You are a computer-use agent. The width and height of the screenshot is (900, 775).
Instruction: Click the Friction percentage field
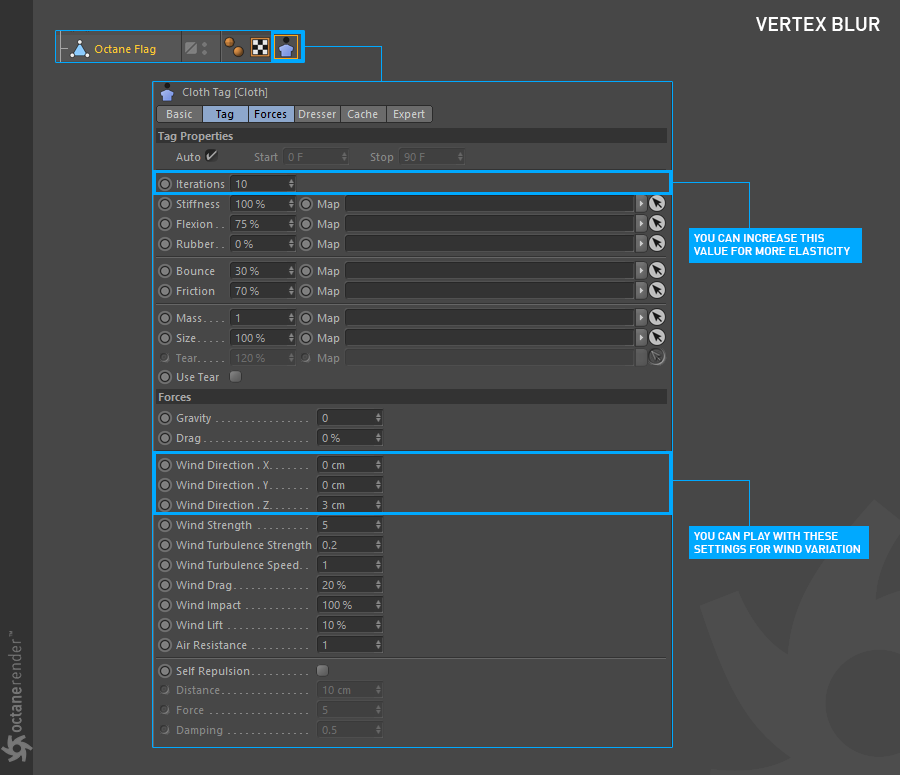click(x=262, y=291)
